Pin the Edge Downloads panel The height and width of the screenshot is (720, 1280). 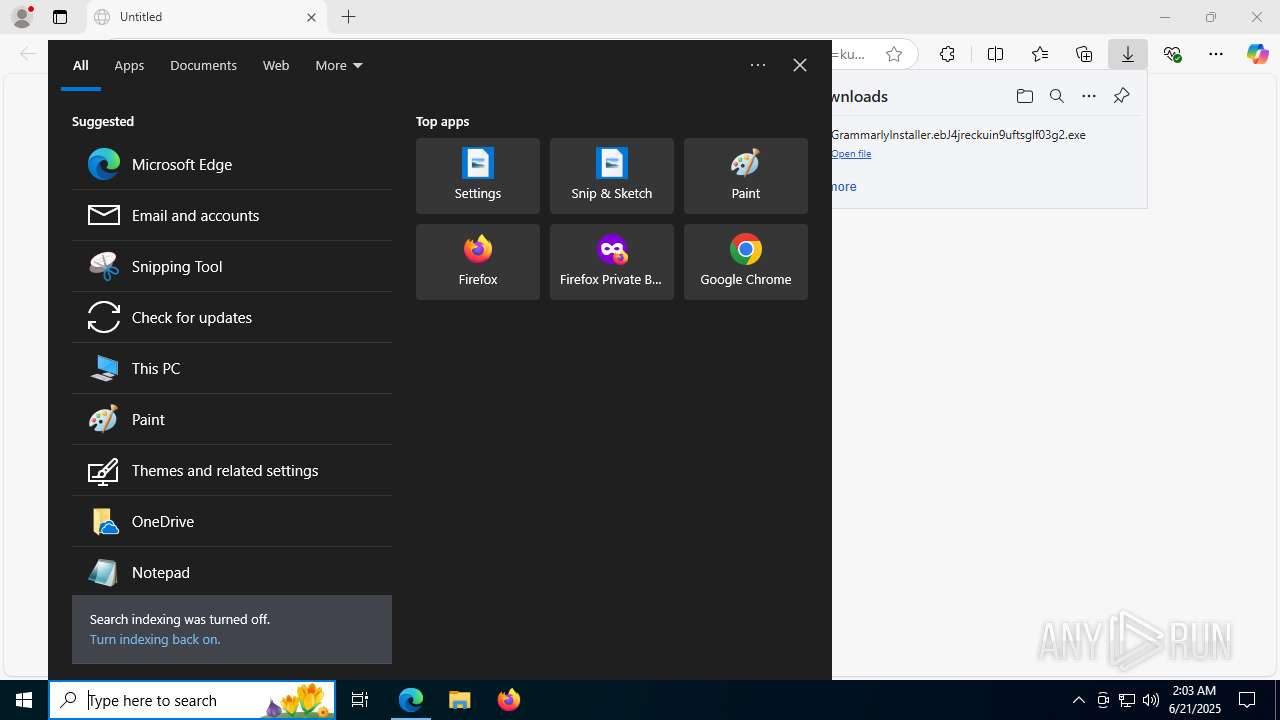coord(1121,96)
